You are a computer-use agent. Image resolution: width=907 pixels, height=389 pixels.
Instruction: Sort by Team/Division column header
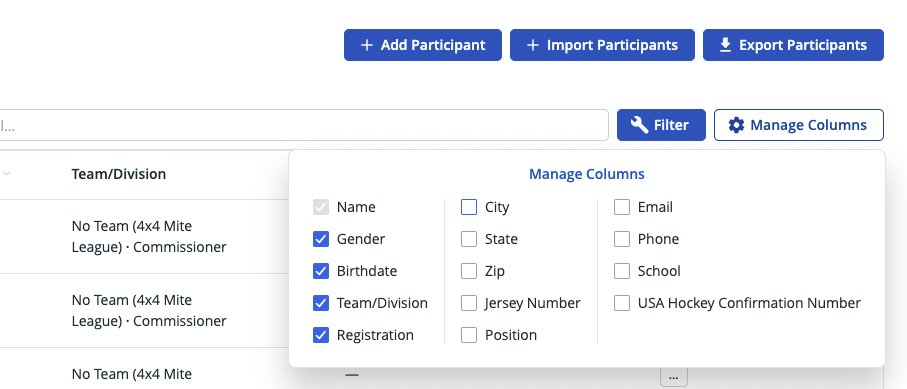(119, 174)
